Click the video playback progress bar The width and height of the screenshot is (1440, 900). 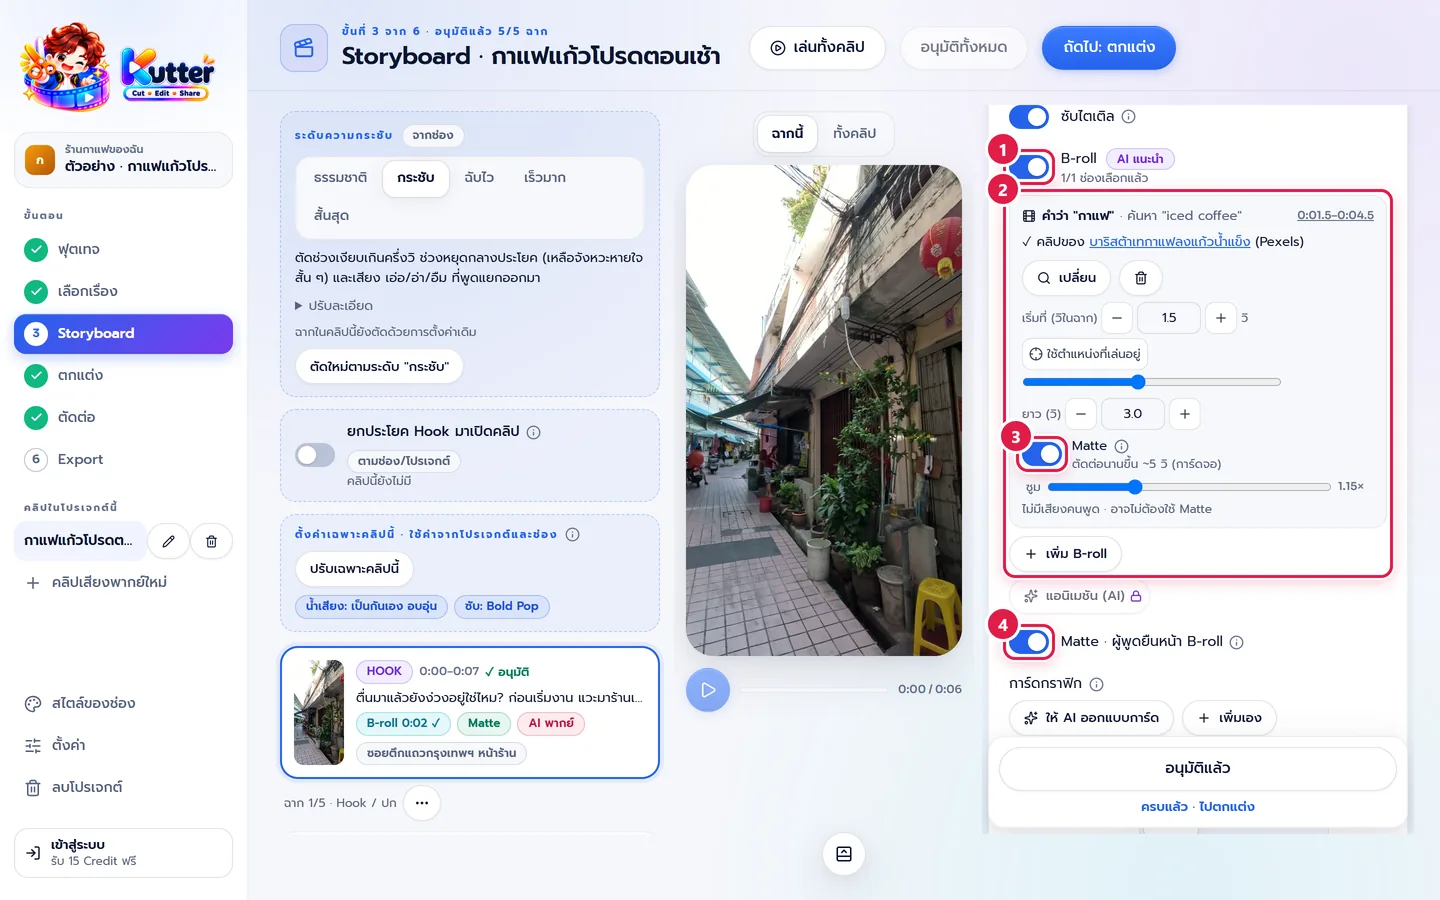(x=813, y=690)
